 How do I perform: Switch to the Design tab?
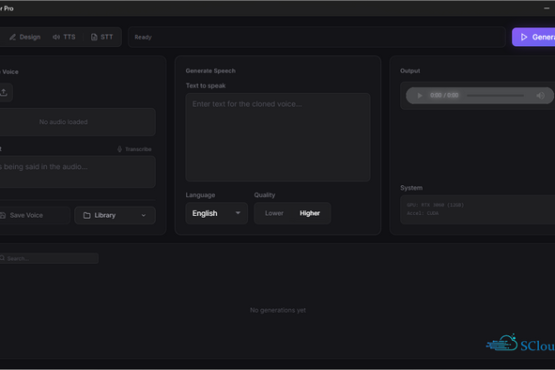tap(25, 37)
